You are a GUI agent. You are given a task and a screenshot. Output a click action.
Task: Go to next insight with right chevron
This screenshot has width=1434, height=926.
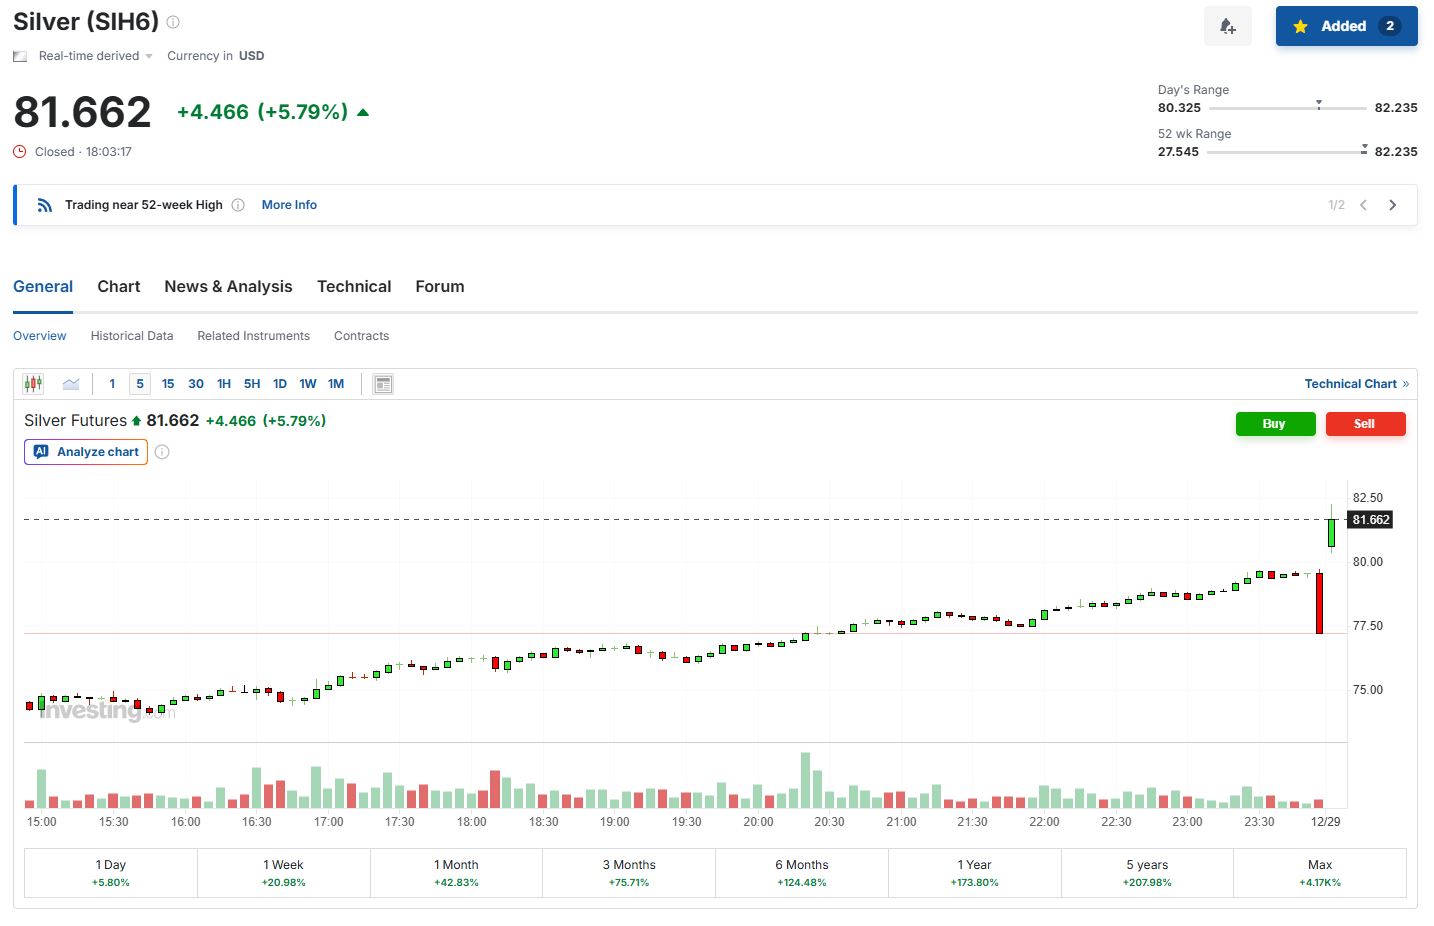point(1392,205)
